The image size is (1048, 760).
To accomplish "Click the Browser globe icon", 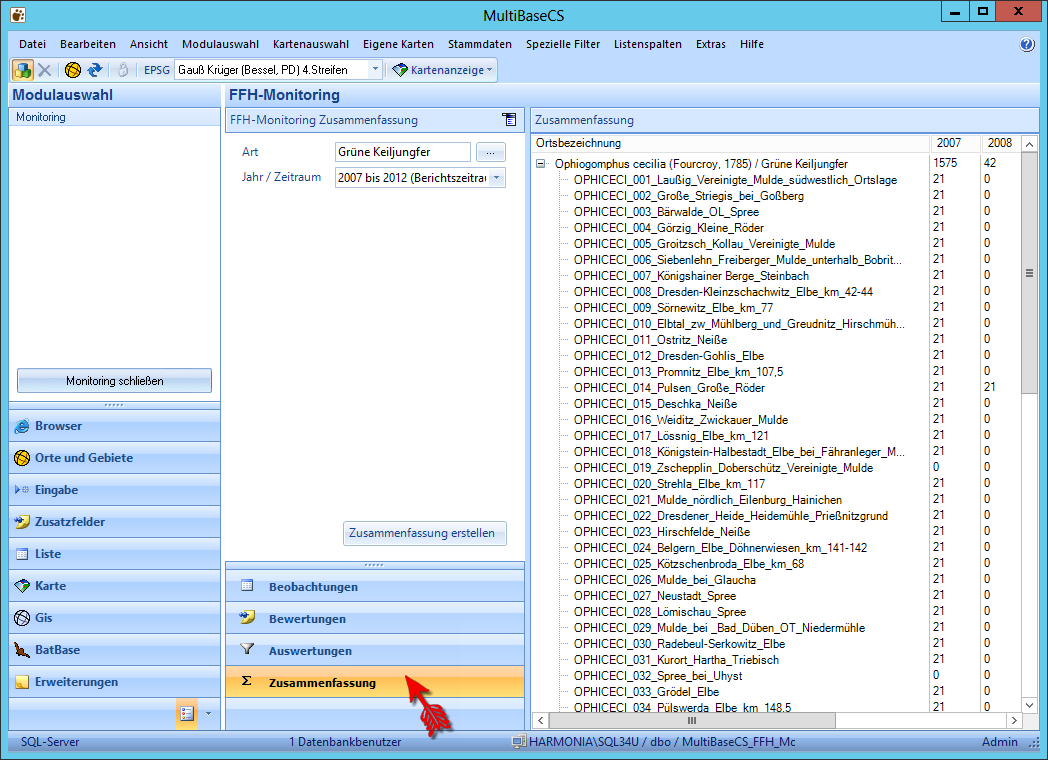I will click(x=22, y=426).
